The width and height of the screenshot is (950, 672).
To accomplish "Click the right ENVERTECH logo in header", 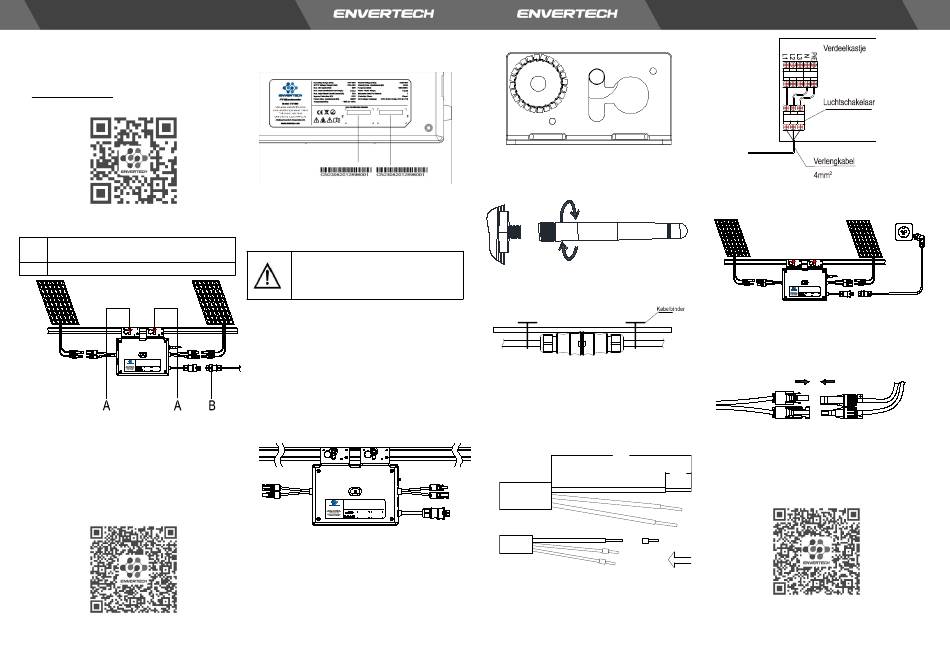I will click(567, 13).
